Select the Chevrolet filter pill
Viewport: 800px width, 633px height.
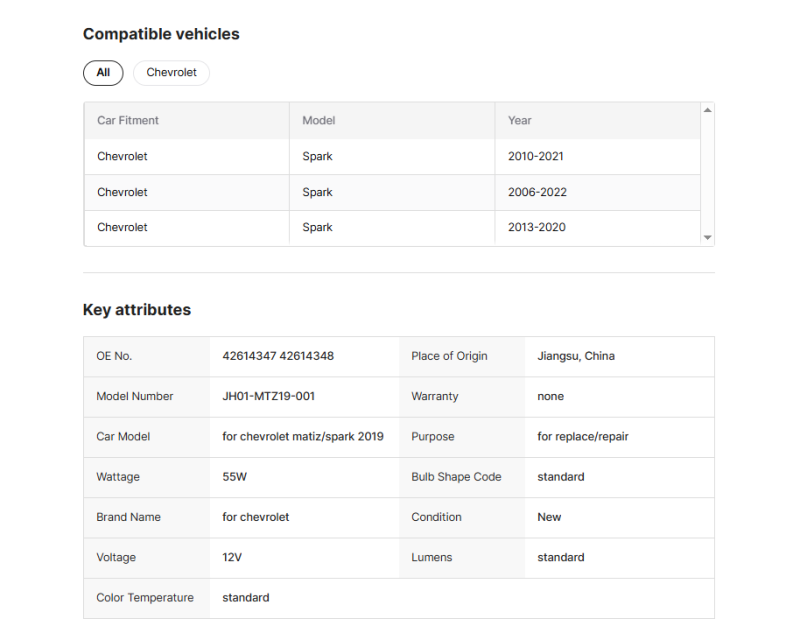pos(171,73)
